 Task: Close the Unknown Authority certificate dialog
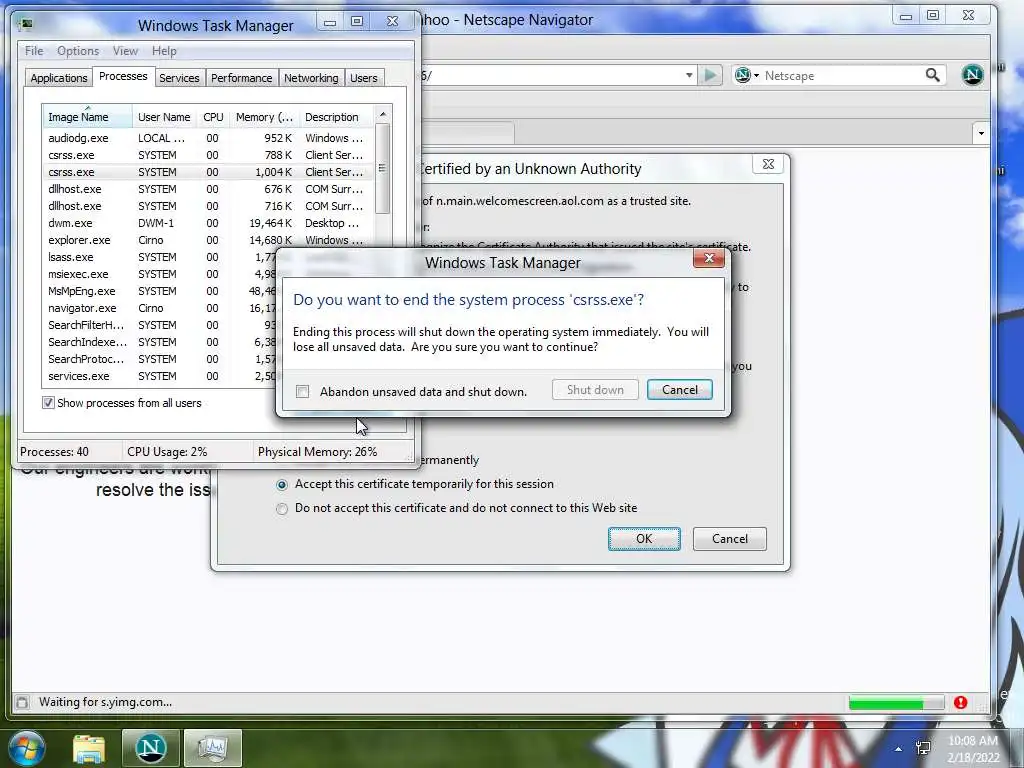(x=768, y=164)
